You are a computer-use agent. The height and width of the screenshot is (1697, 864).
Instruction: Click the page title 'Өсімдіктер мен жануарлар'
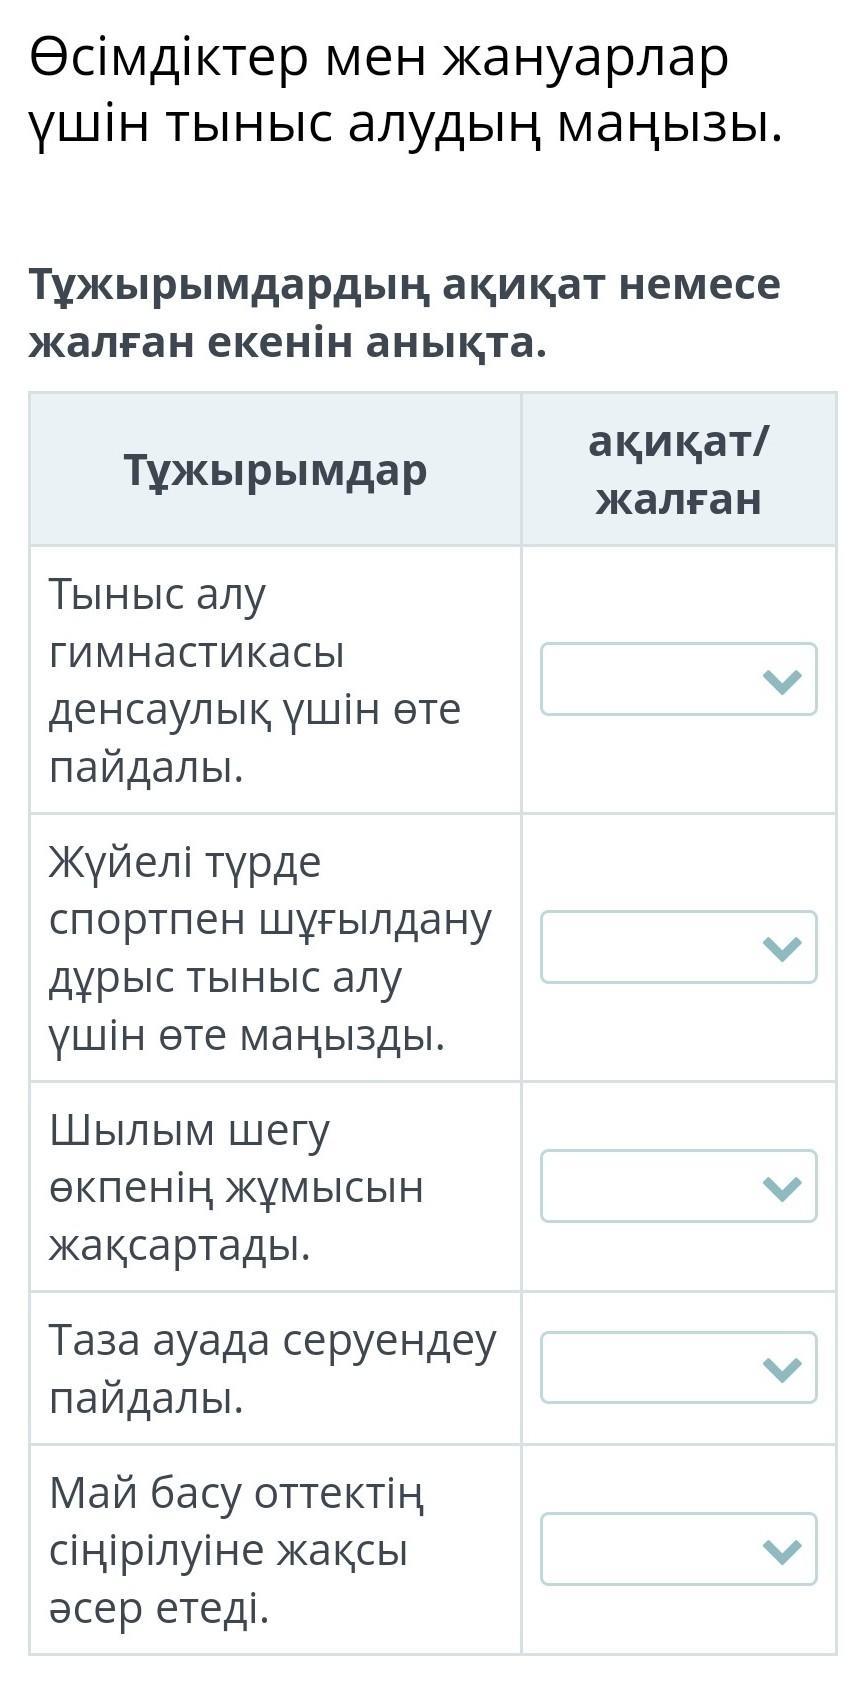pos(379,57)
